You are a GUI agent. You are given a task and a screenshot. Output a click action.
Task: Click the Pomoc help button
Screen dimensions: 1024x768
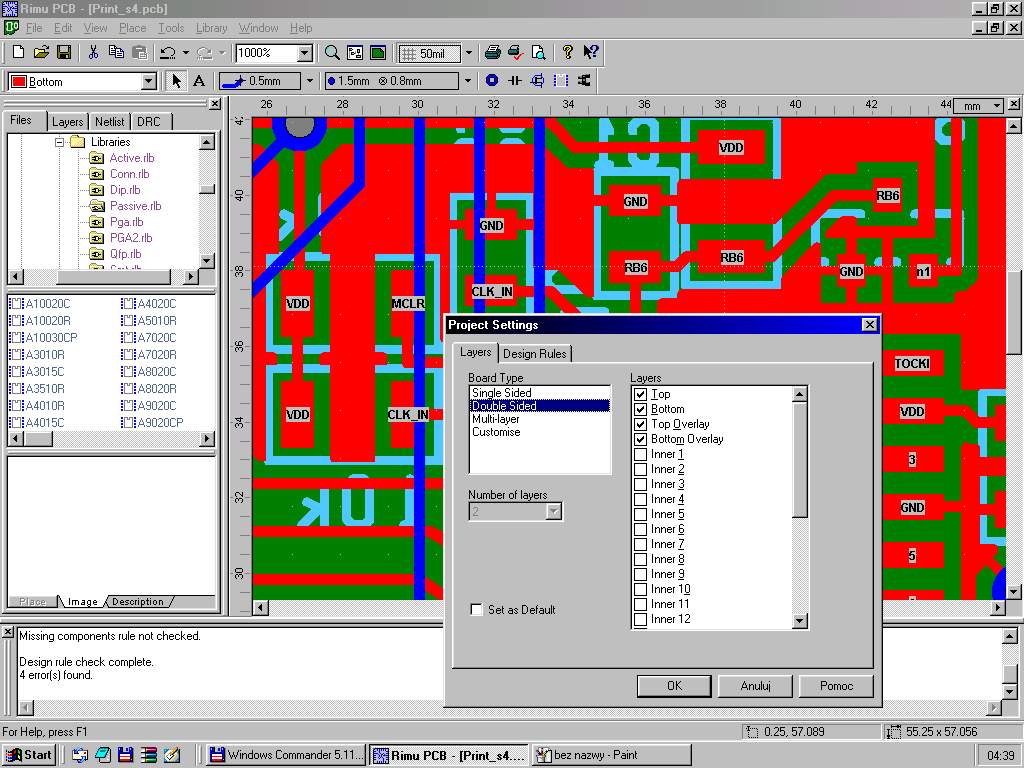[836, 686]
